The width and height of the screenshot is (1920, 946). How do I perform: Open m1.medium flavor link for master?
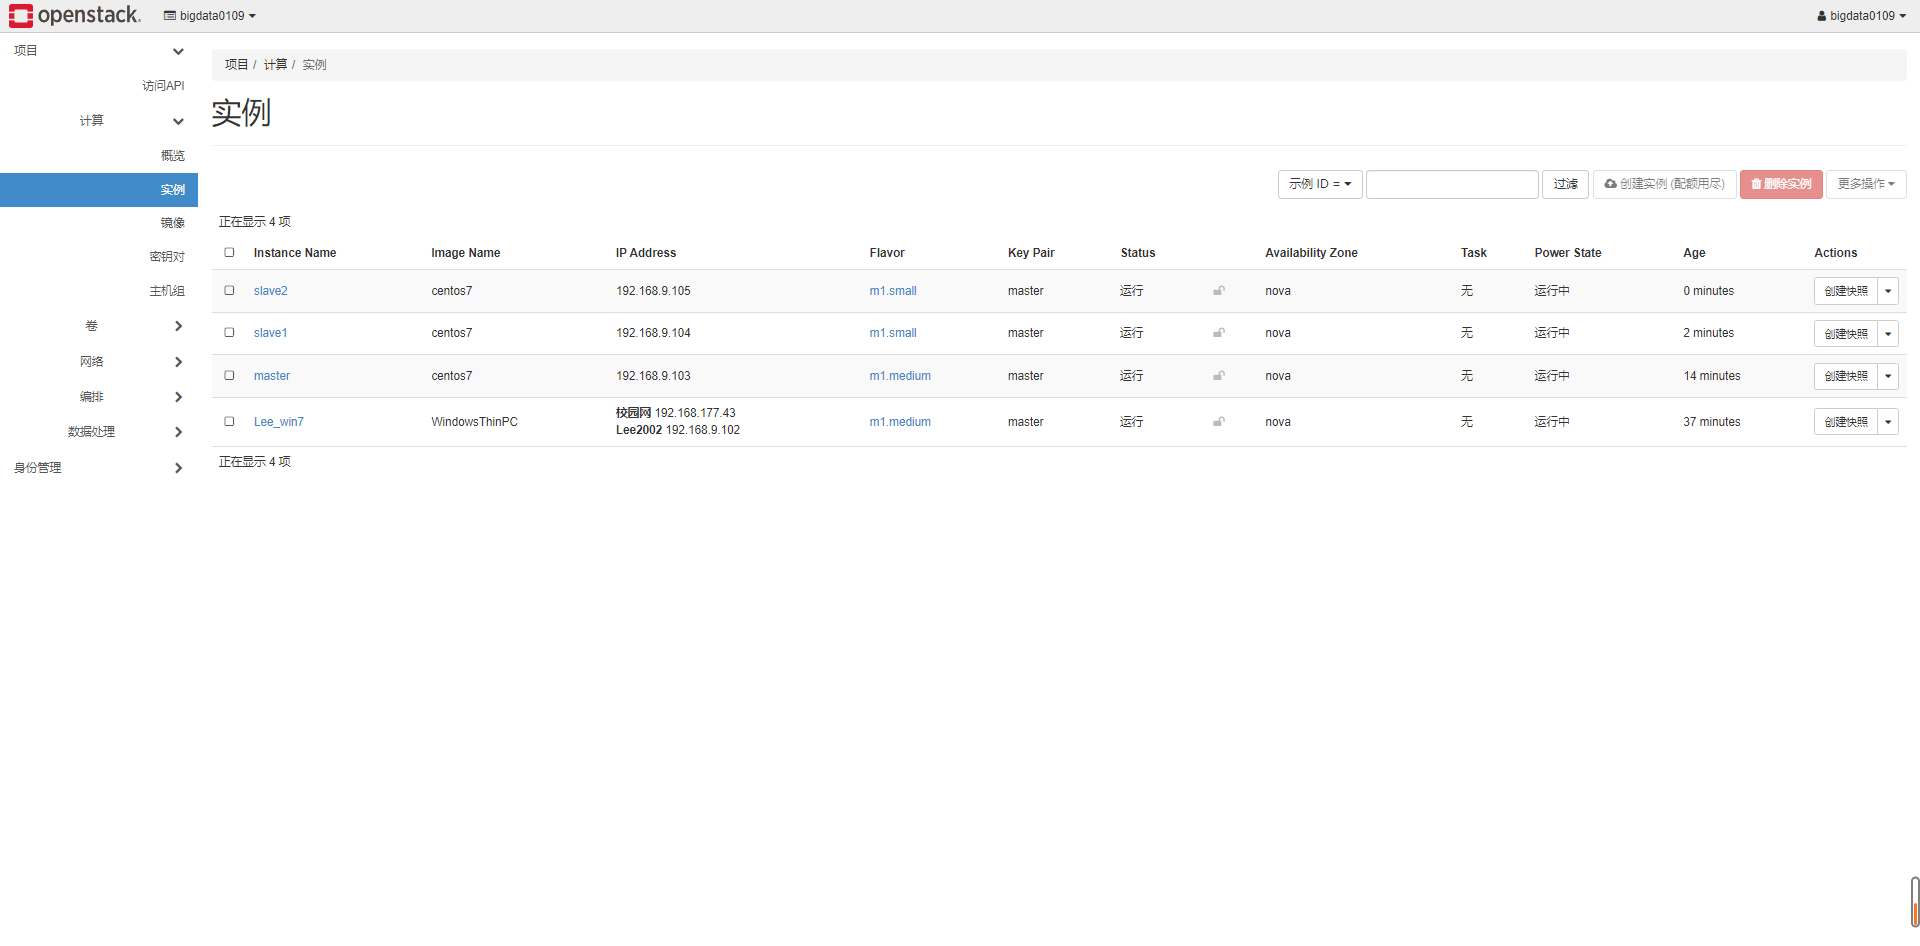click(x=900, y=376)
